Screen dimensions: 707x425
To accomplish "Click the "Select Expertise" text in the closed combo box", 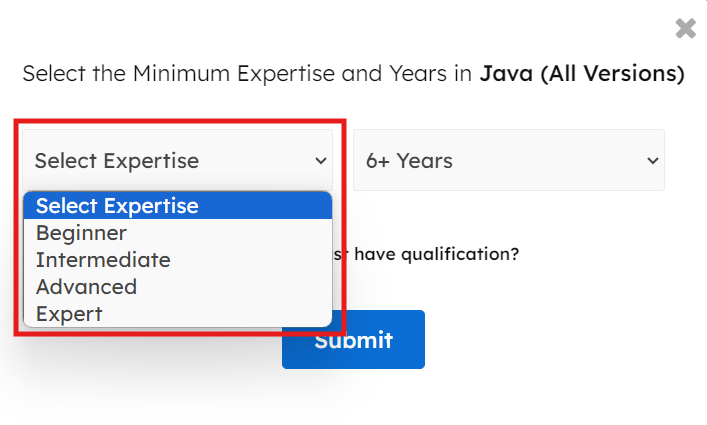I will tap(116, 160).
